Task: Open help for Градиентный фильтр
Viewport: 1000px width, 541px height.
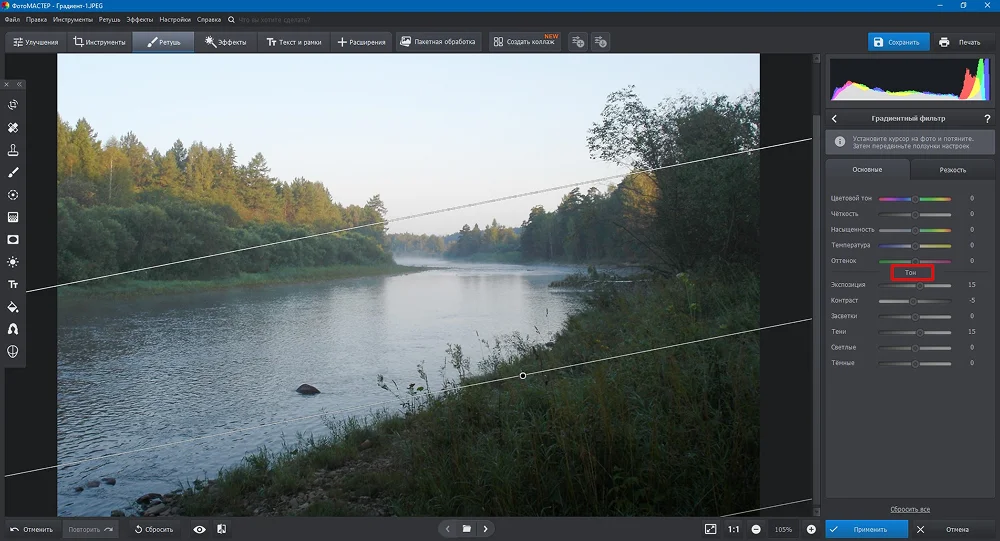Action: tap(987, 119)
